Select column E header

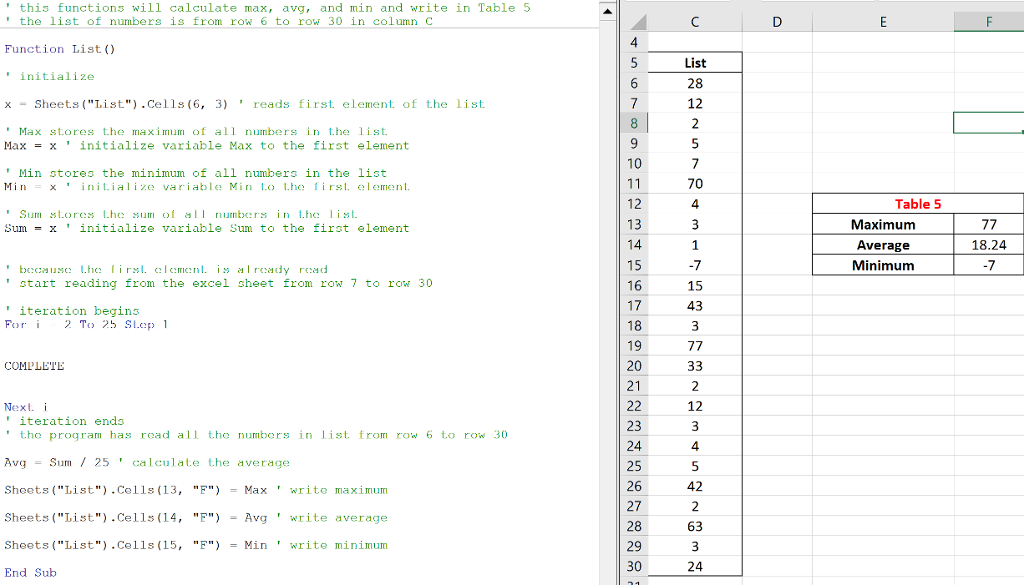pyautogui.click(x=883, y=22)
